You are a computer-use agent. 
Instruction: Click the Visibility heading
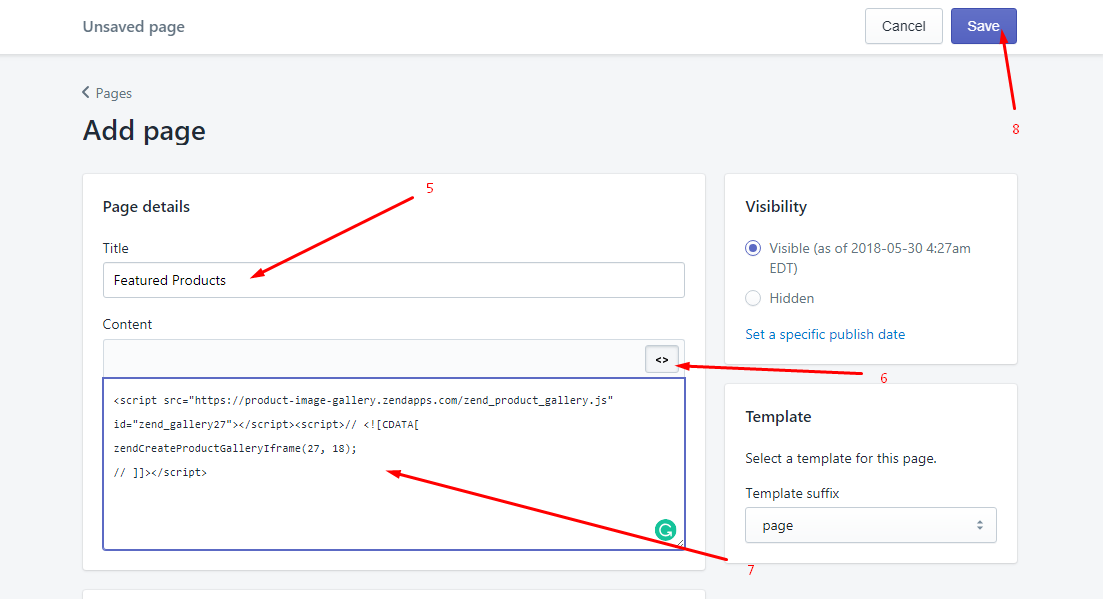coord(776,207)
